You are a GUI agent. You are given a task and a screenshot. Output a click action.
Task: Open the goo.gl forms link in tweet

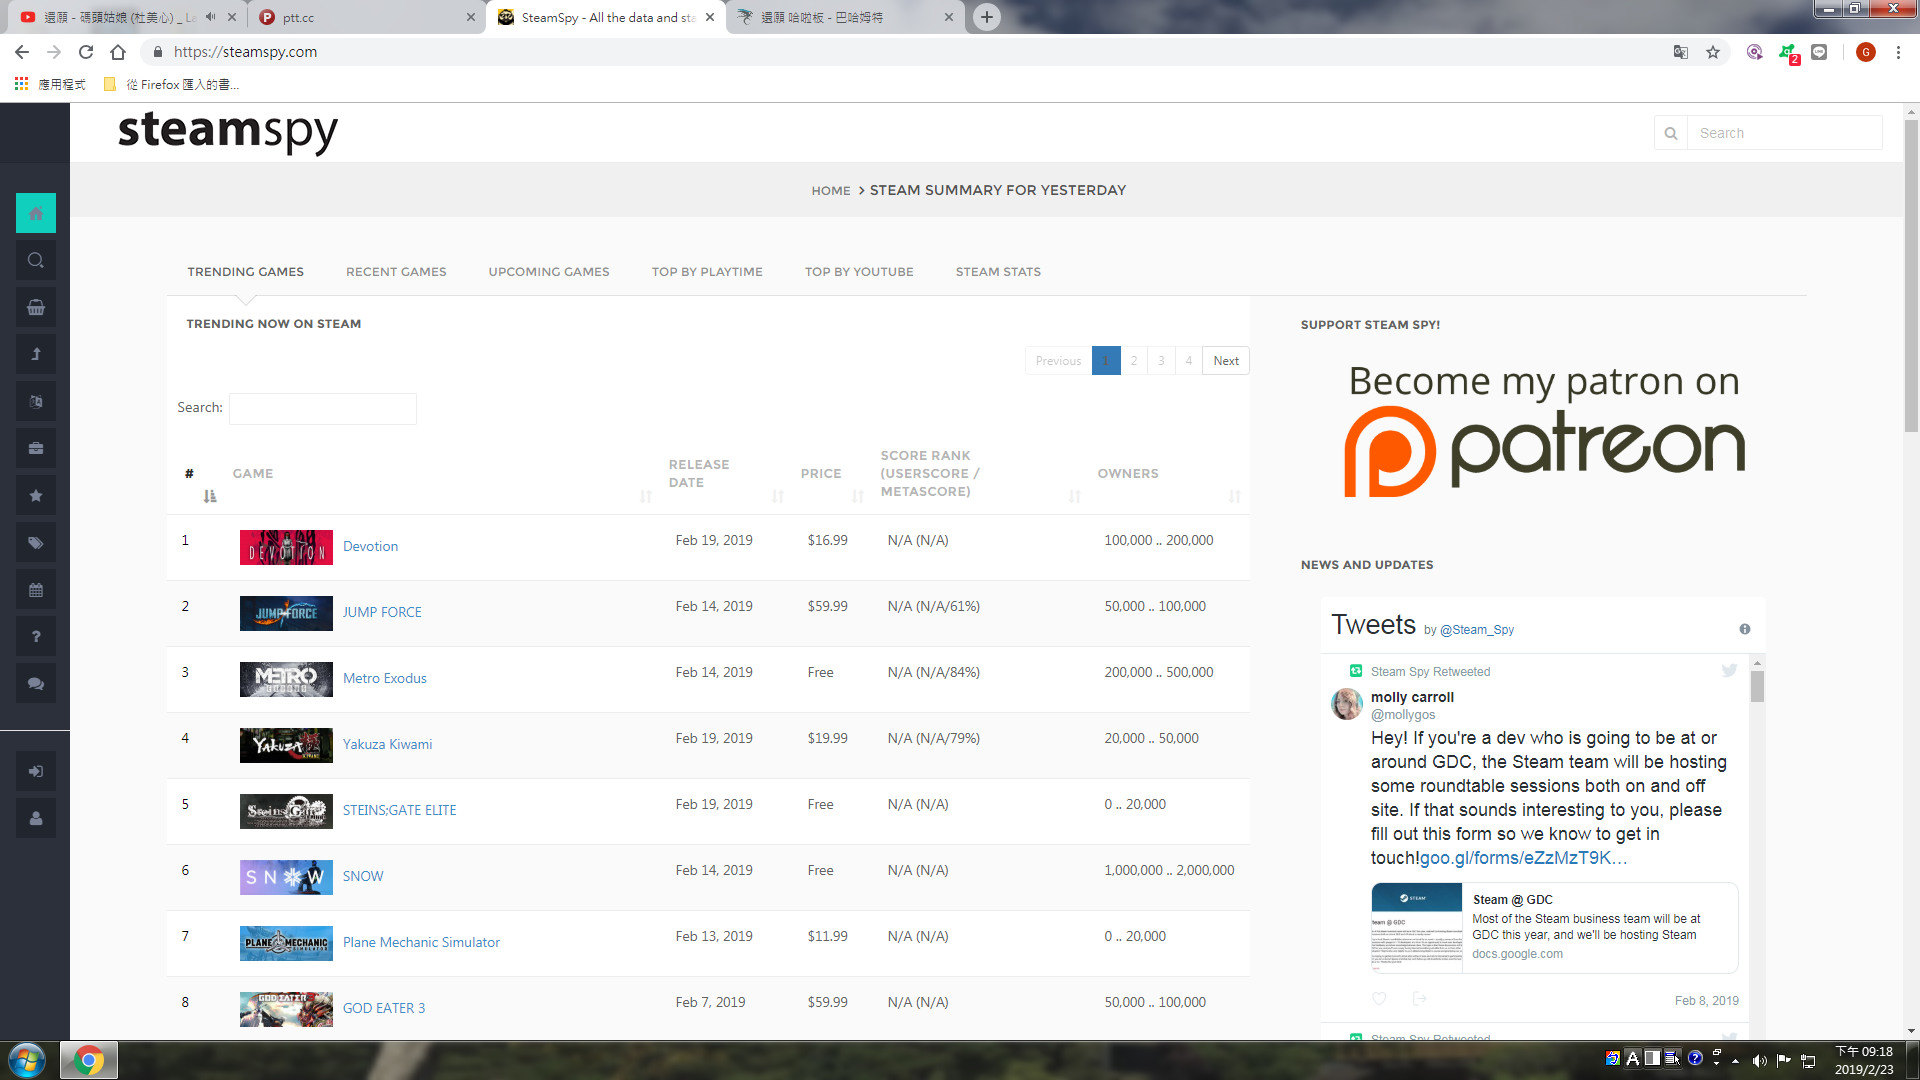1523,858
